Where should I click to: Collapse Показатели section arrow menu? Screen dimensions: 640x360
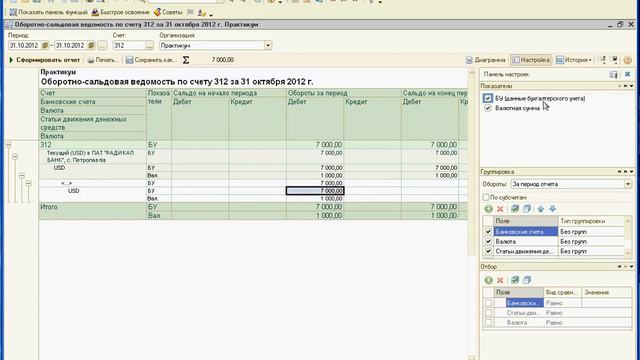click(x=631, y=86)
